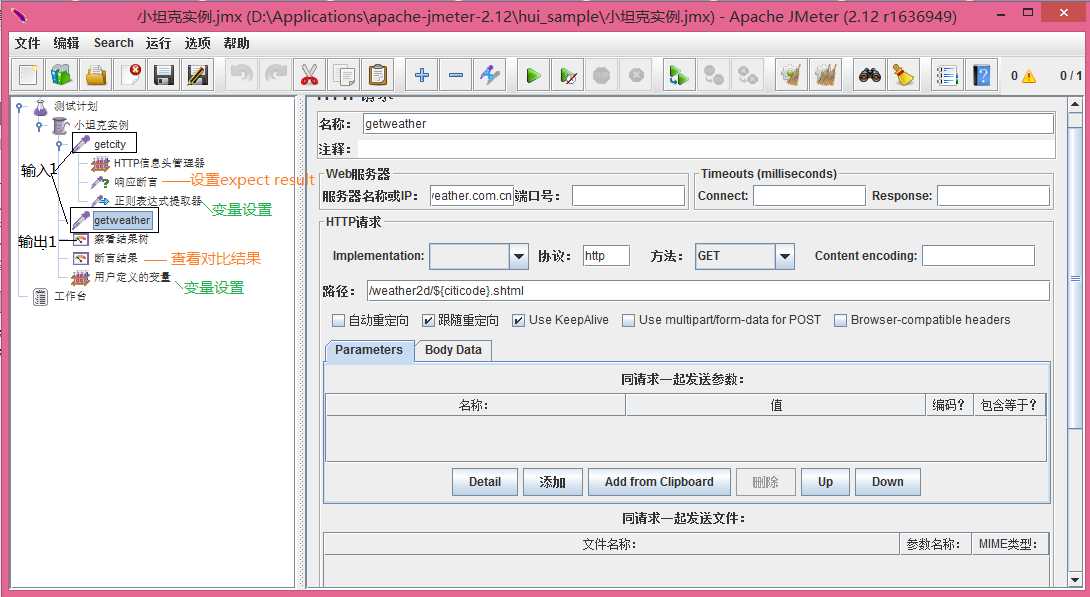Expand all tree nodes with plus icon
The image size is (1090, 597).
tap(421, 74)
